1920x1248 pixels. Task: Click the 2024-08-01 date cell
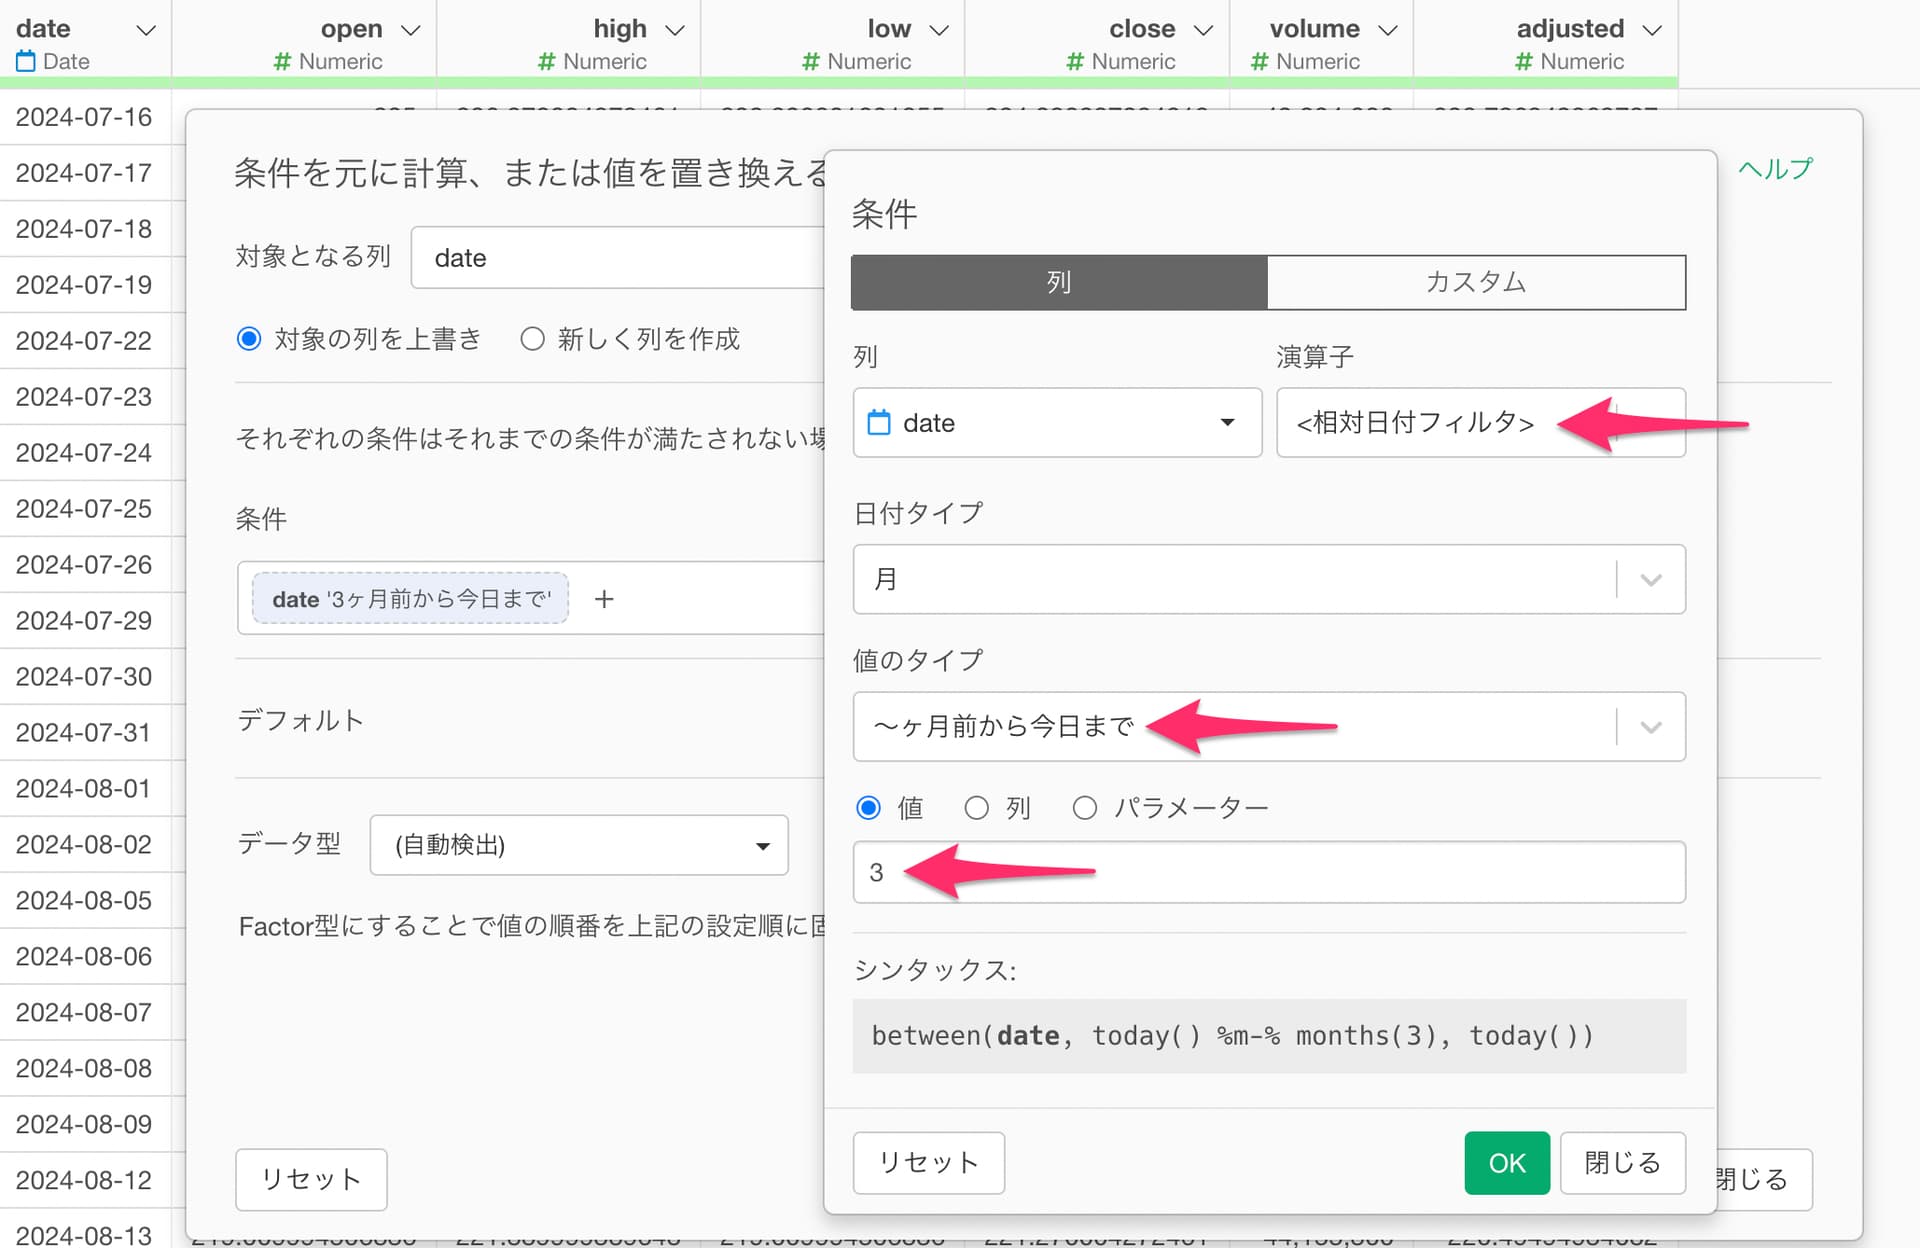(85, 789)
